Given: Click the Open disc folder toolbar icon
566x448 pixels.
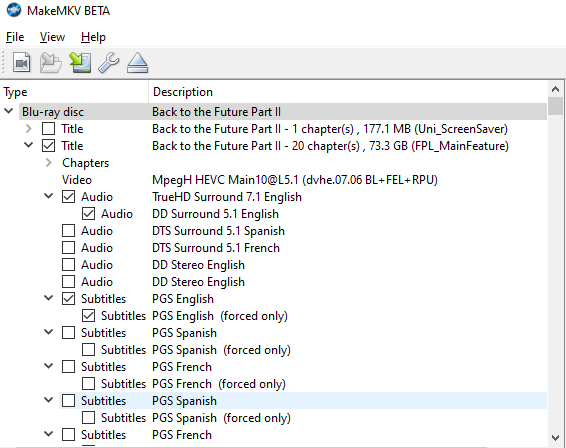Looking at the screenshot, I should coord(50,63).
